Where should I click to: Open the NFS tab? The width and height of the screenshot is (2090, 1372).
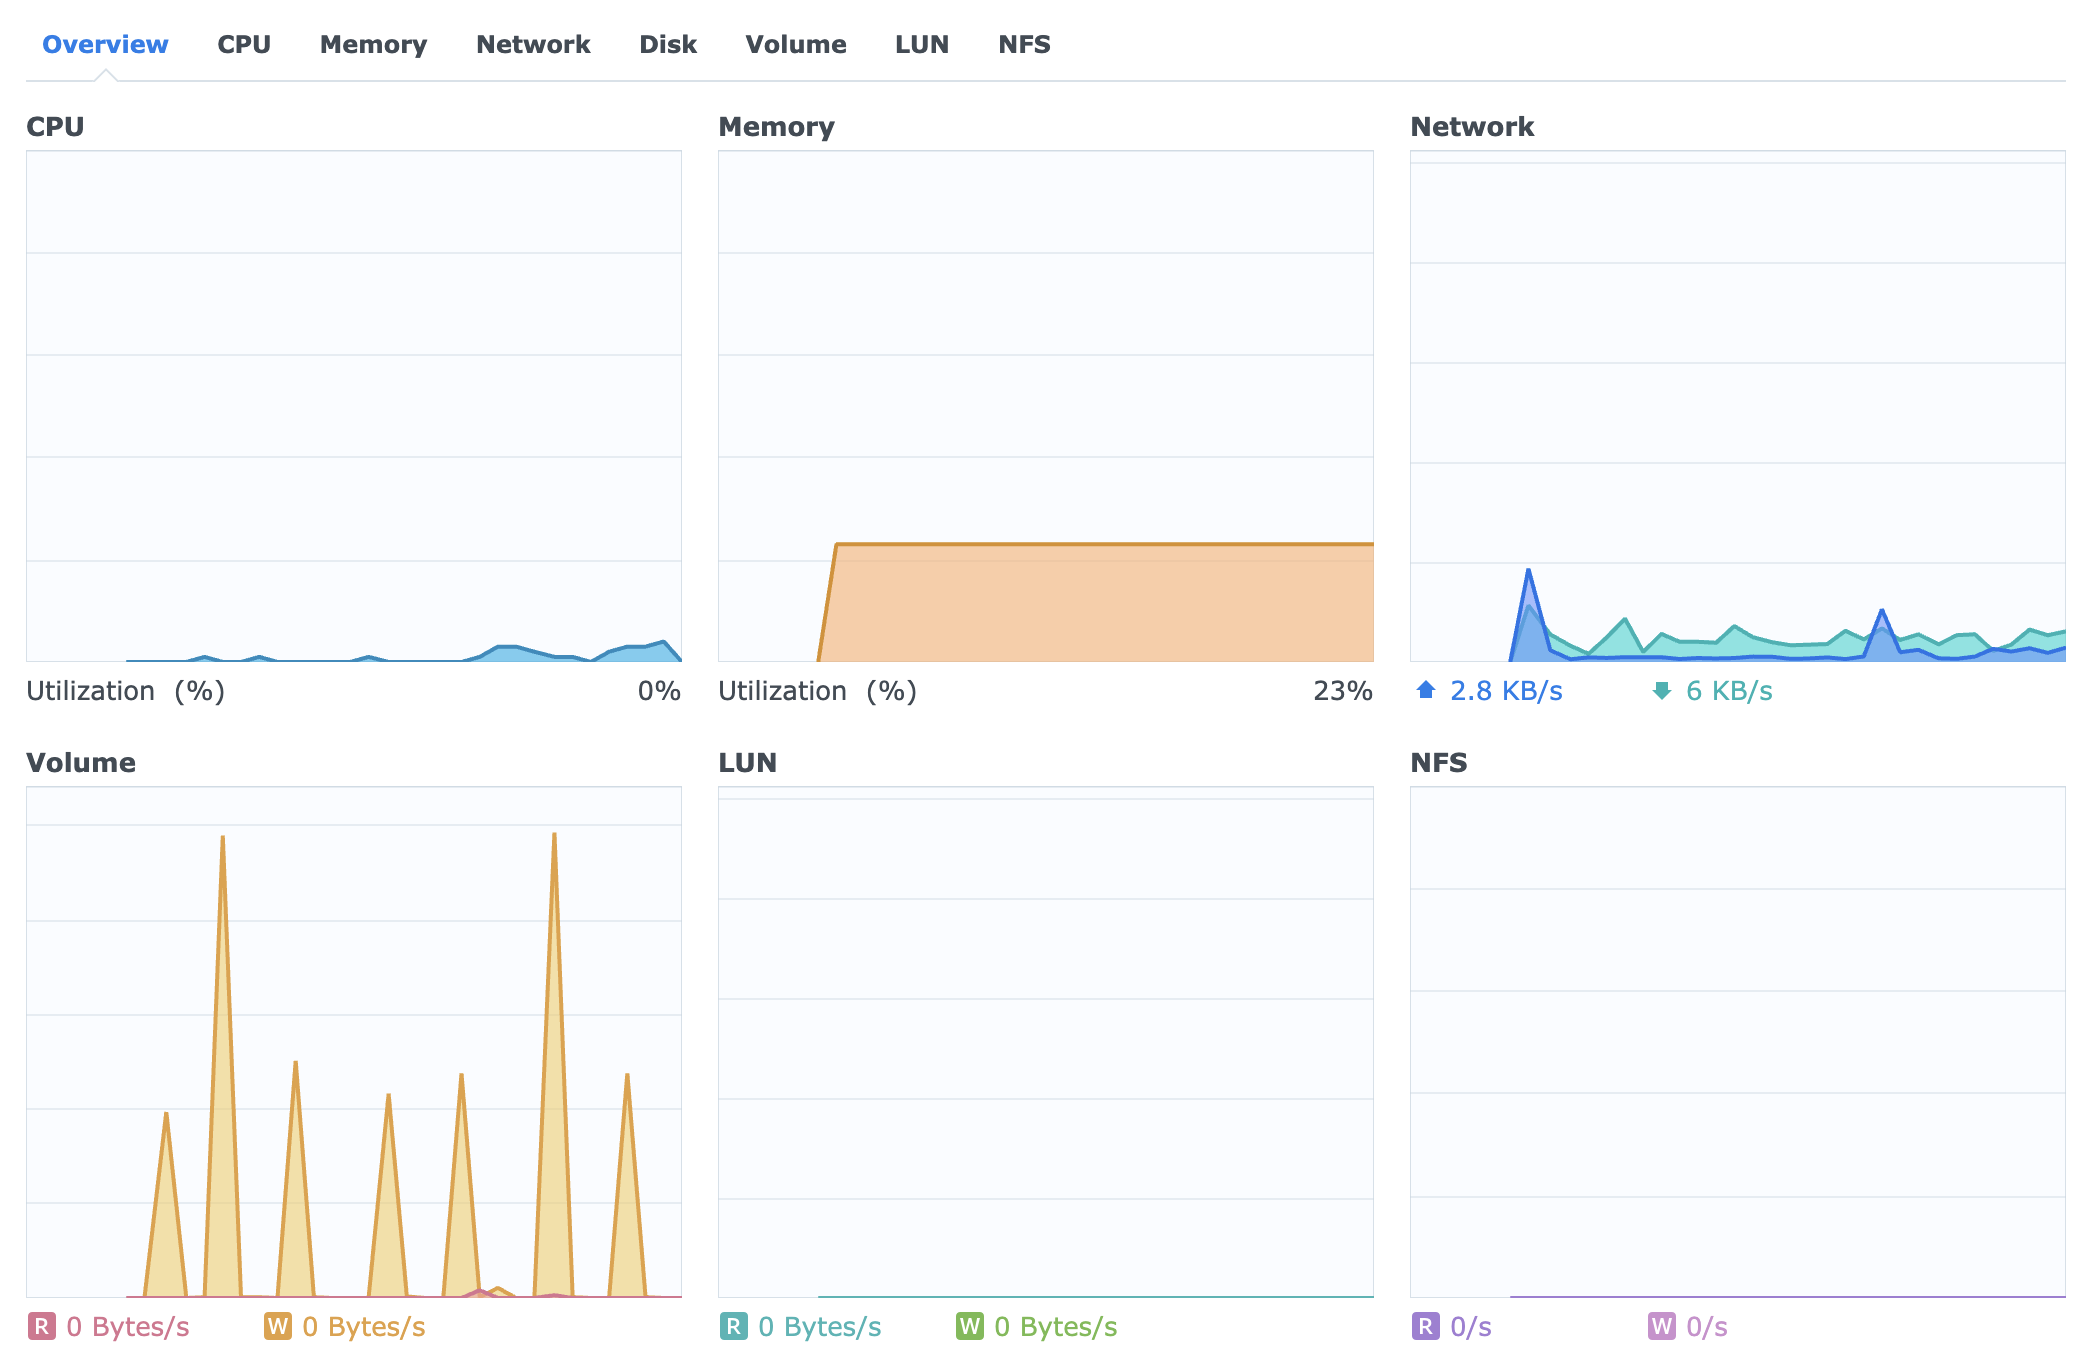coord(1024,45)
